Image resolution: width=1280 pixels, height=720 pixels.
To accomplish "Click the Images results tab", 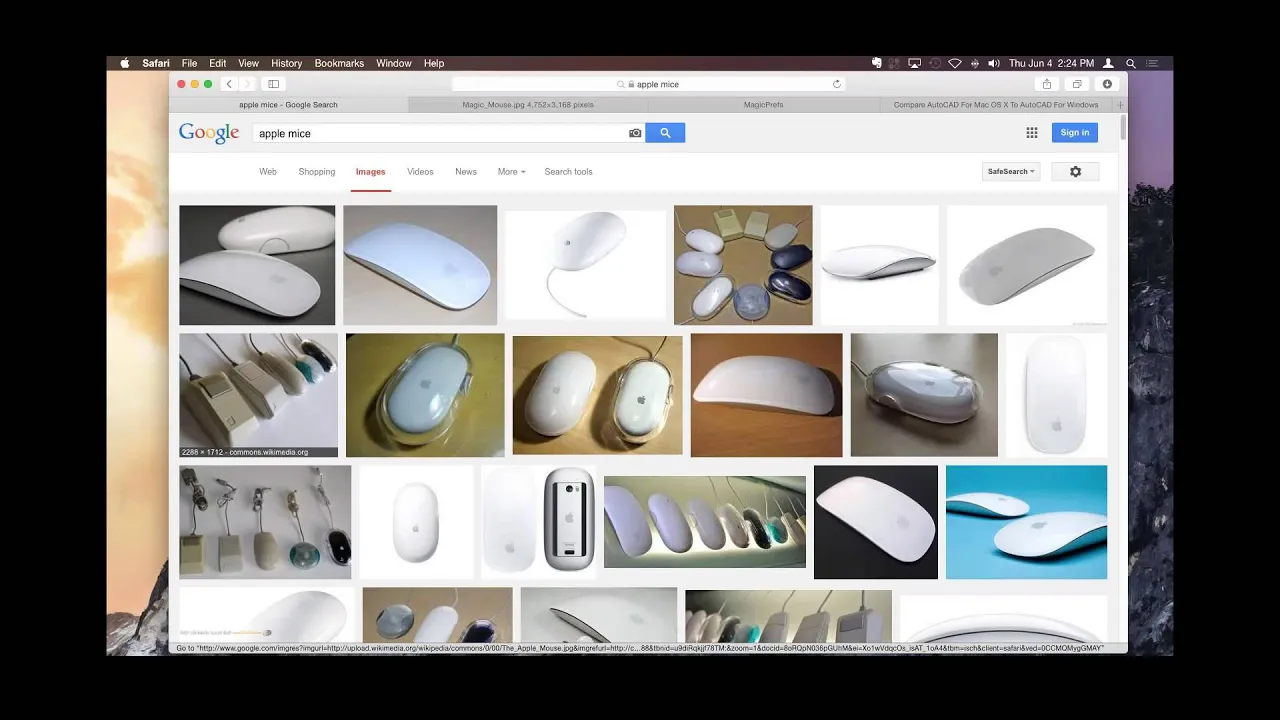I will [x=370, y=172].
